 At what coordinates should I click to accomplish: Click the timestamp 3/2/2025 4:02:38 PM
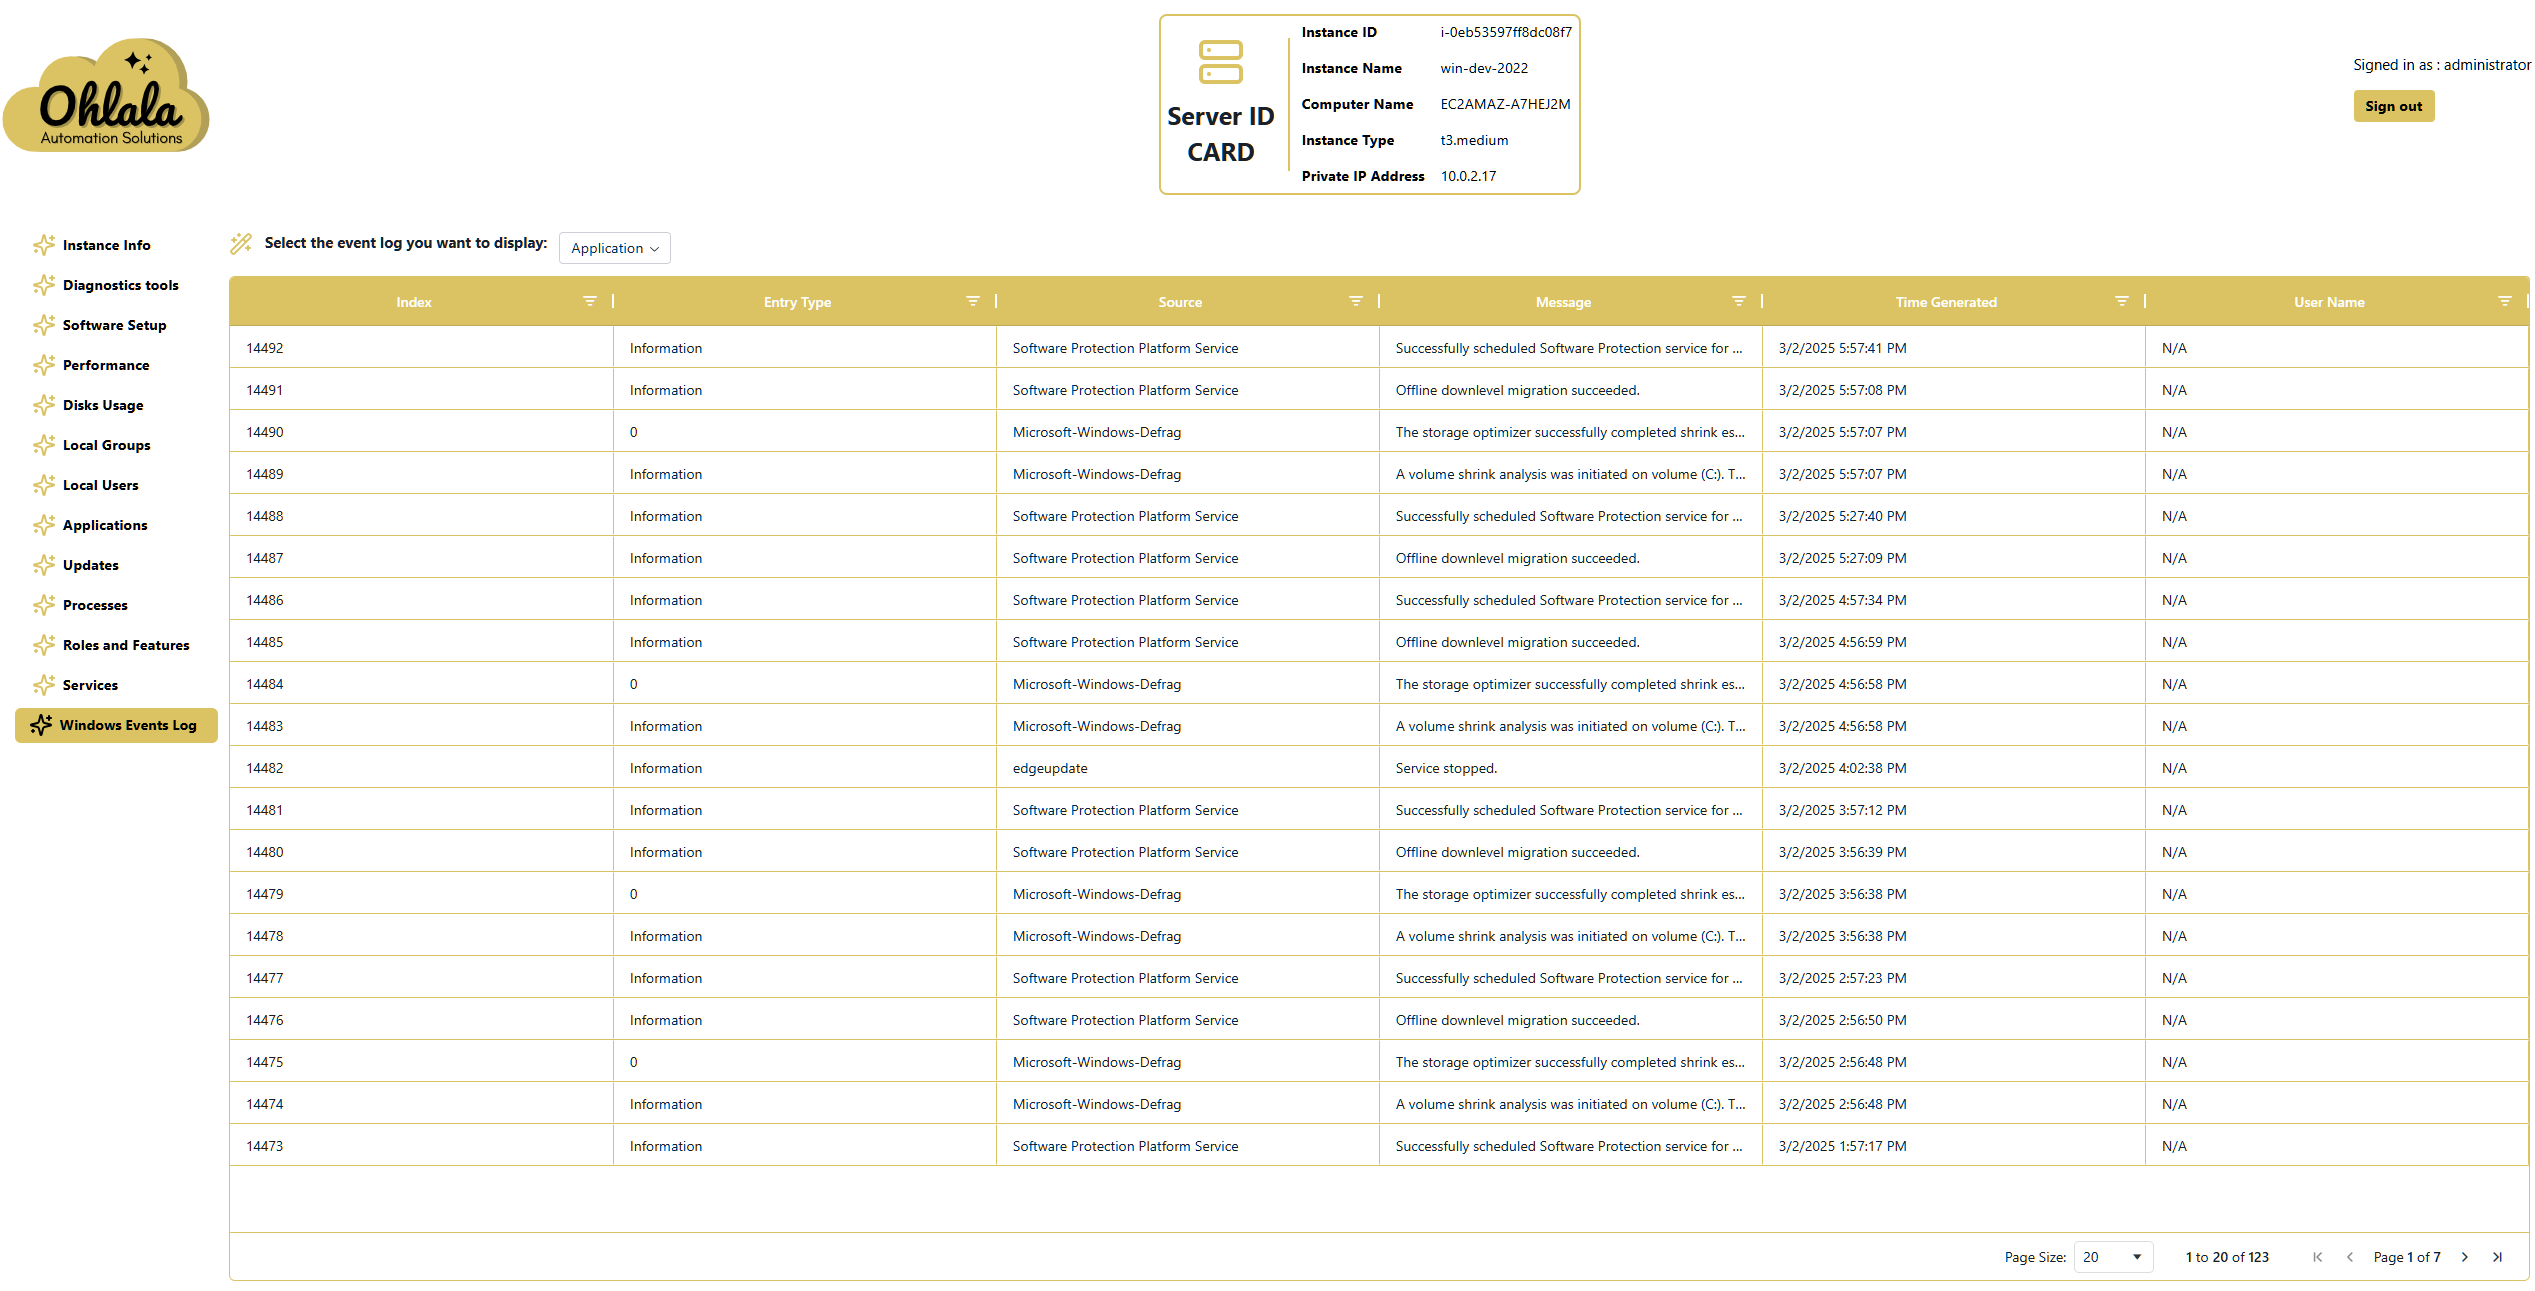pos(1842,768)
